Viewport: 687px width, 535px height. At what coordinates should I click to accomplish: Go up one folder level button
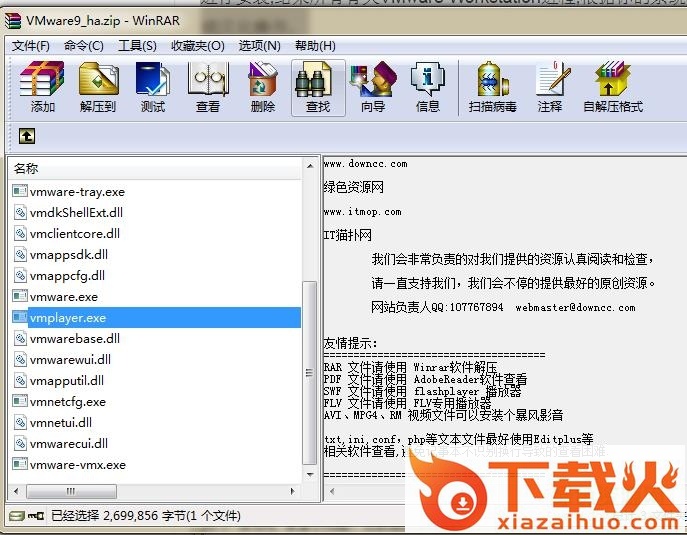[26, 136]
